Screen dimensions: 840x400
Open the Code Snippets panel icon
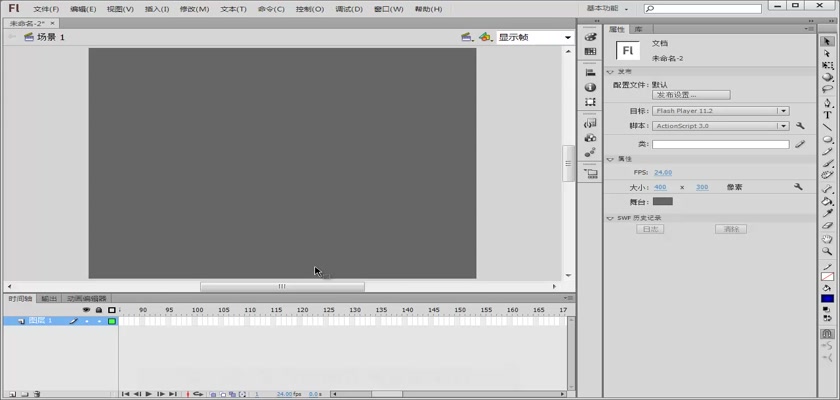(x=590, y=123)
